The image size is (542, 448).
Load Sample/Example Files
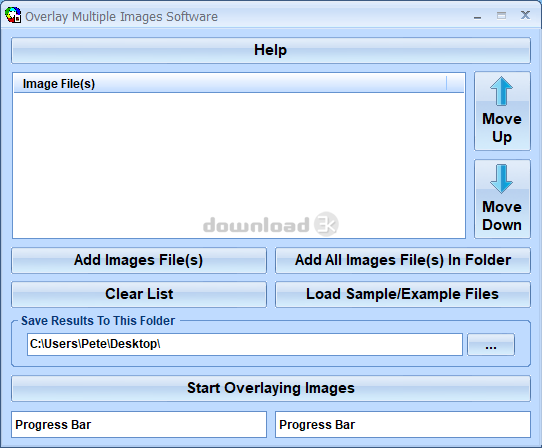(x=403, y=295)
